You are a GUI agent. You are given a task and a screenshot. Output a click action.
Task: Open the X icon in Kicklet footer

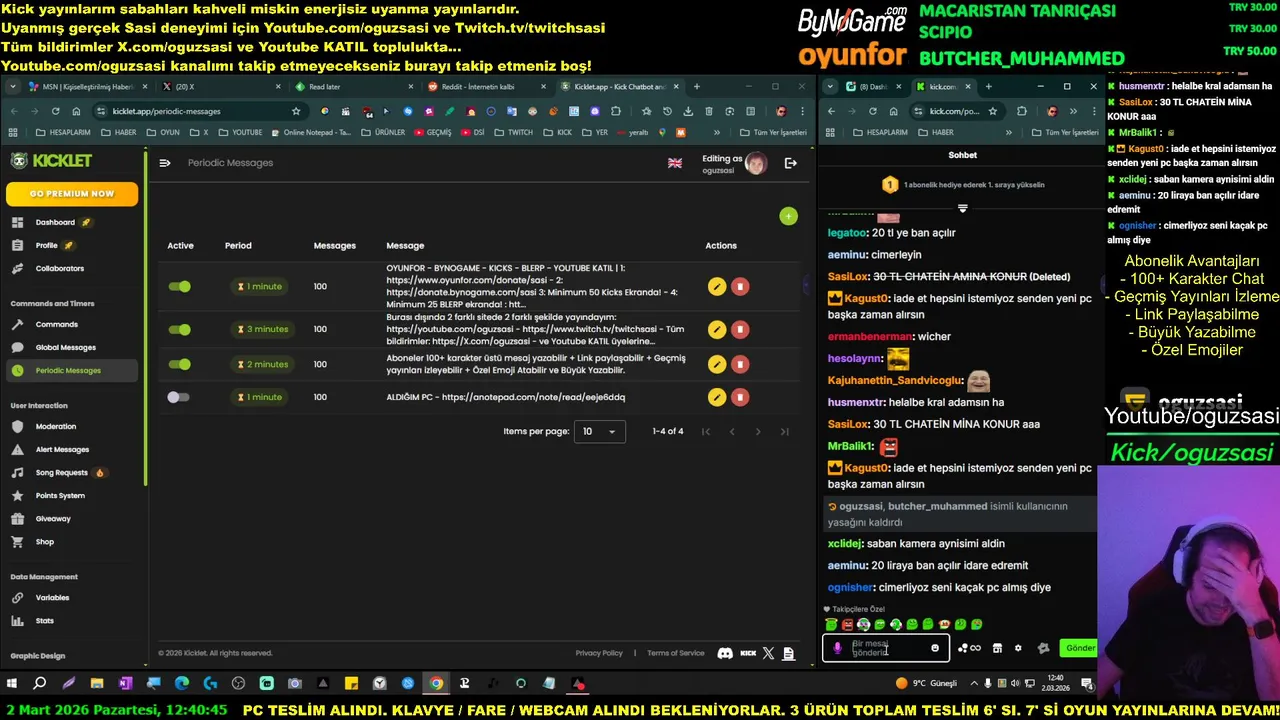pos(768,653)
